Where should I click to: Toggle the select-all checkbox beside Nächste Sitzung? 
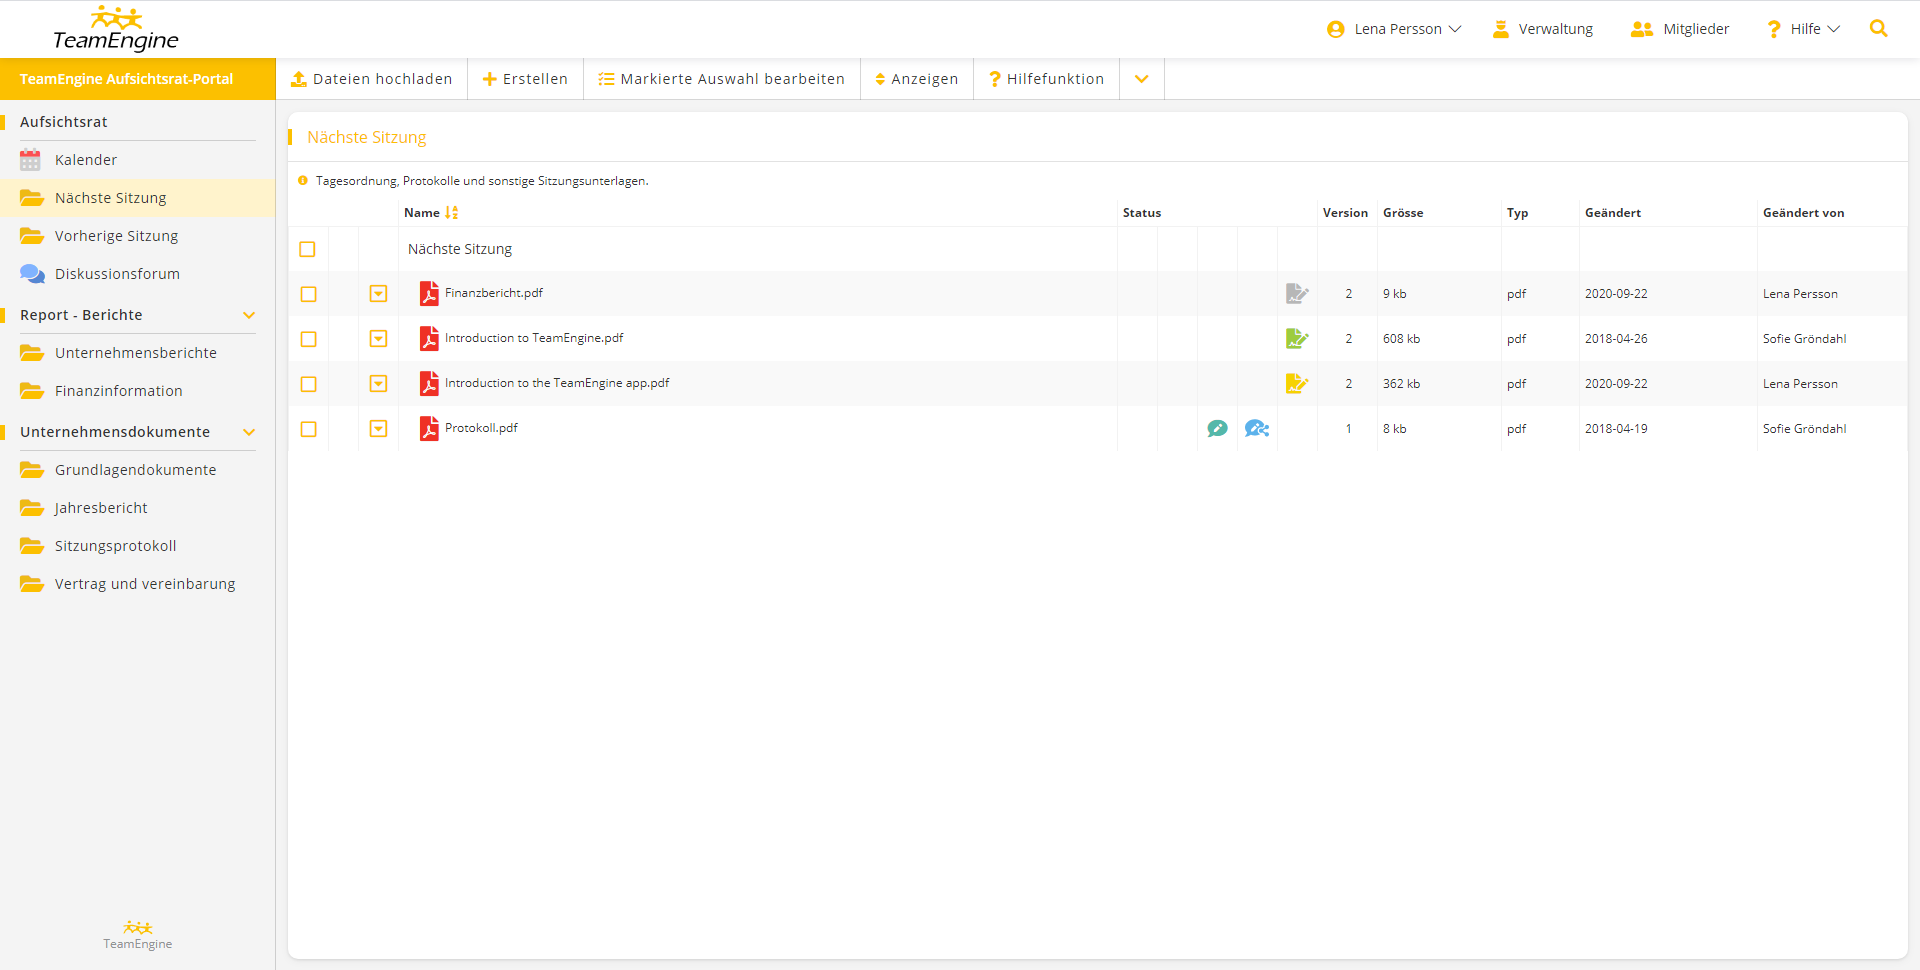point(307,249)
